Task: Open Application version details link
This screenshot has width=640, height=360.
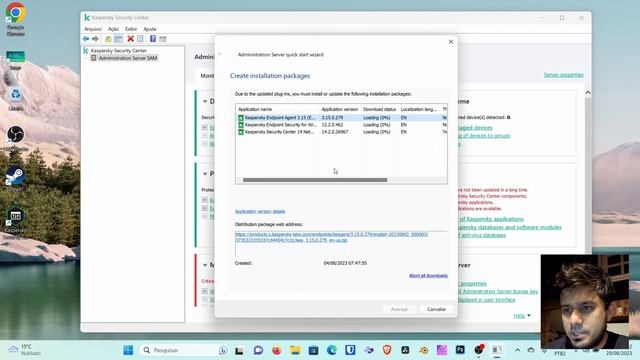Action: tap(260, 211)
